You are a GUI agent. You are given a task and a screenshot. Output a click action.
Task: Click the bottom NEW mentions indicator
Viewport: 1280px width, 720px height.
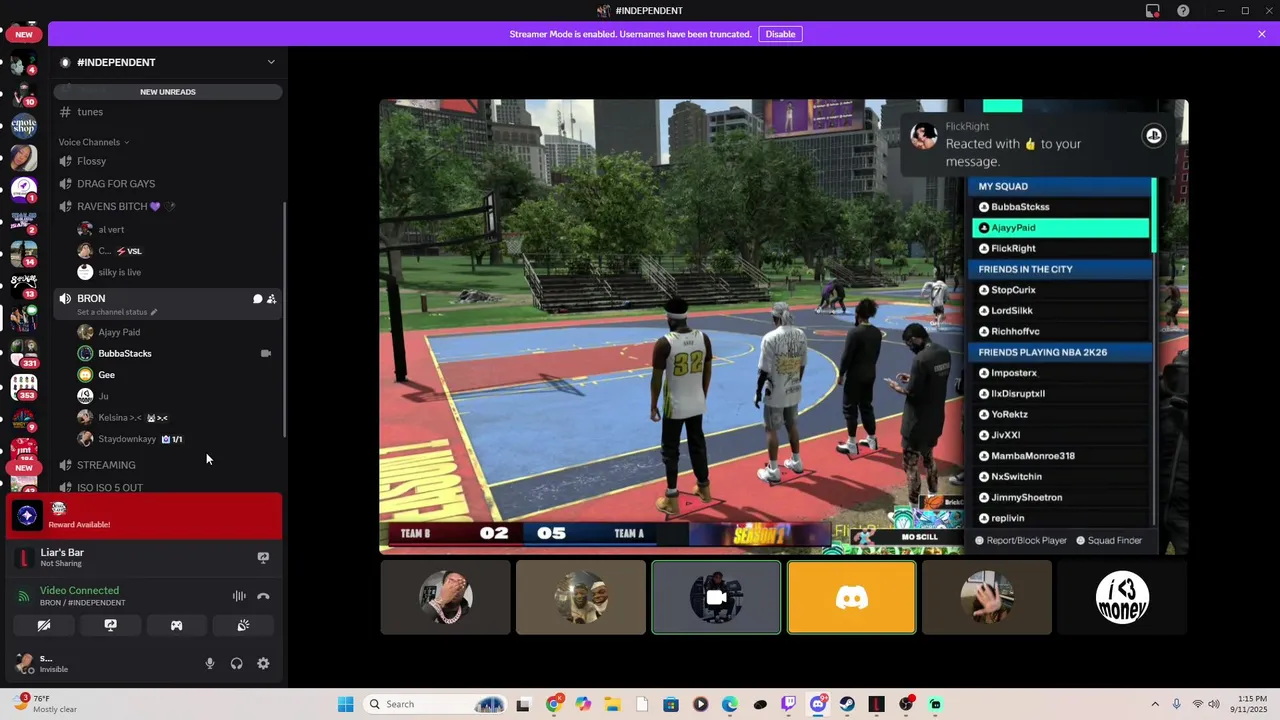coord(24,468)
